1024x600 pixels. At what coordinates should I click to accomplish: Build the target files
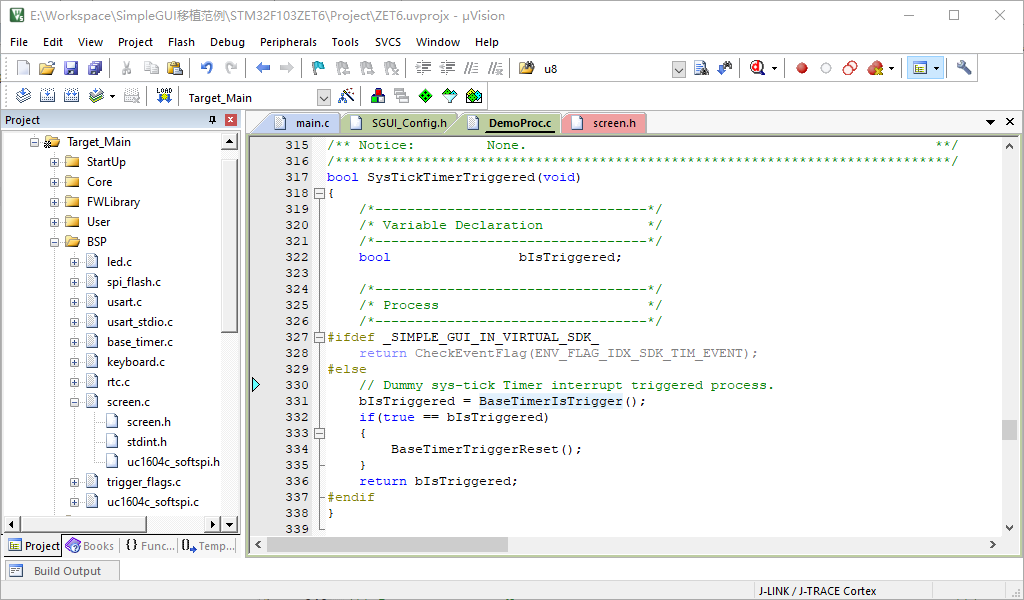[47, 97]
